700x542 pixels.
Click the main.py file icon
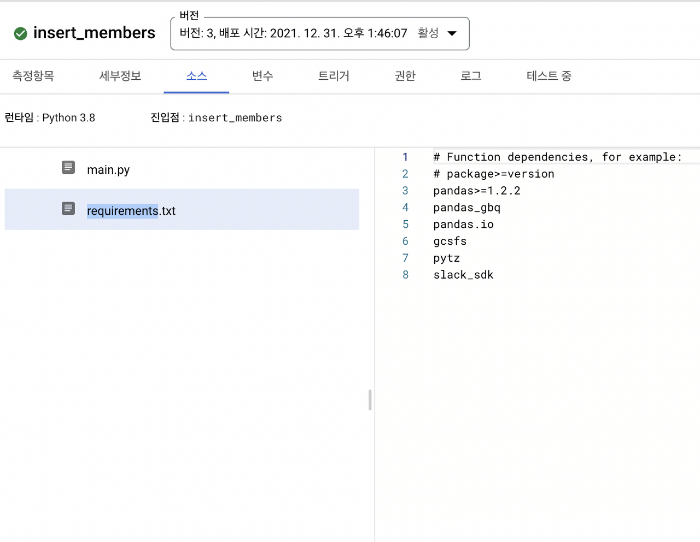(68, 167)
